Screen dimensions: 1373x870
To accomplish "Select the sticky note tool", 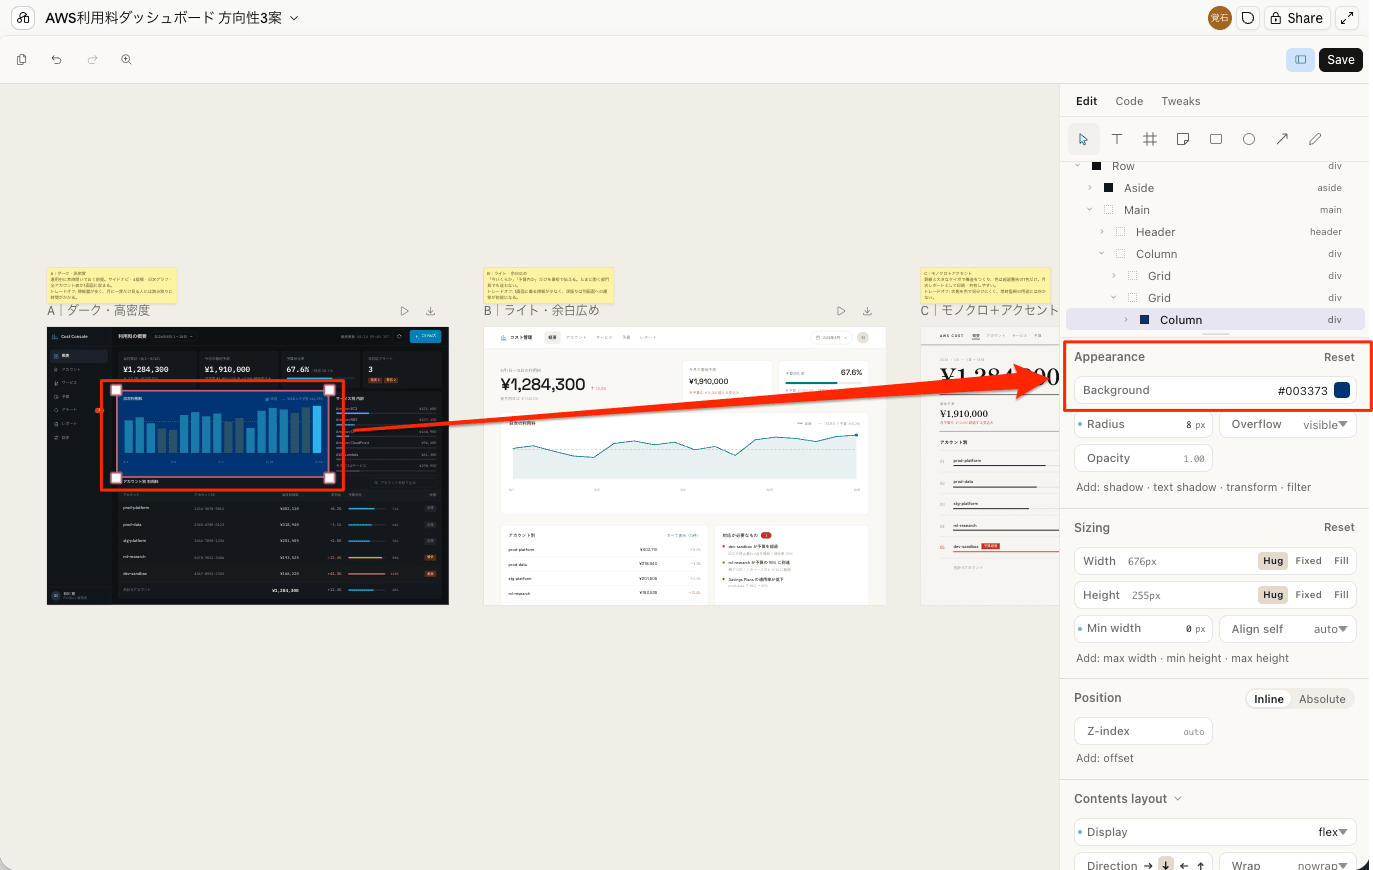I will 1183,139.
